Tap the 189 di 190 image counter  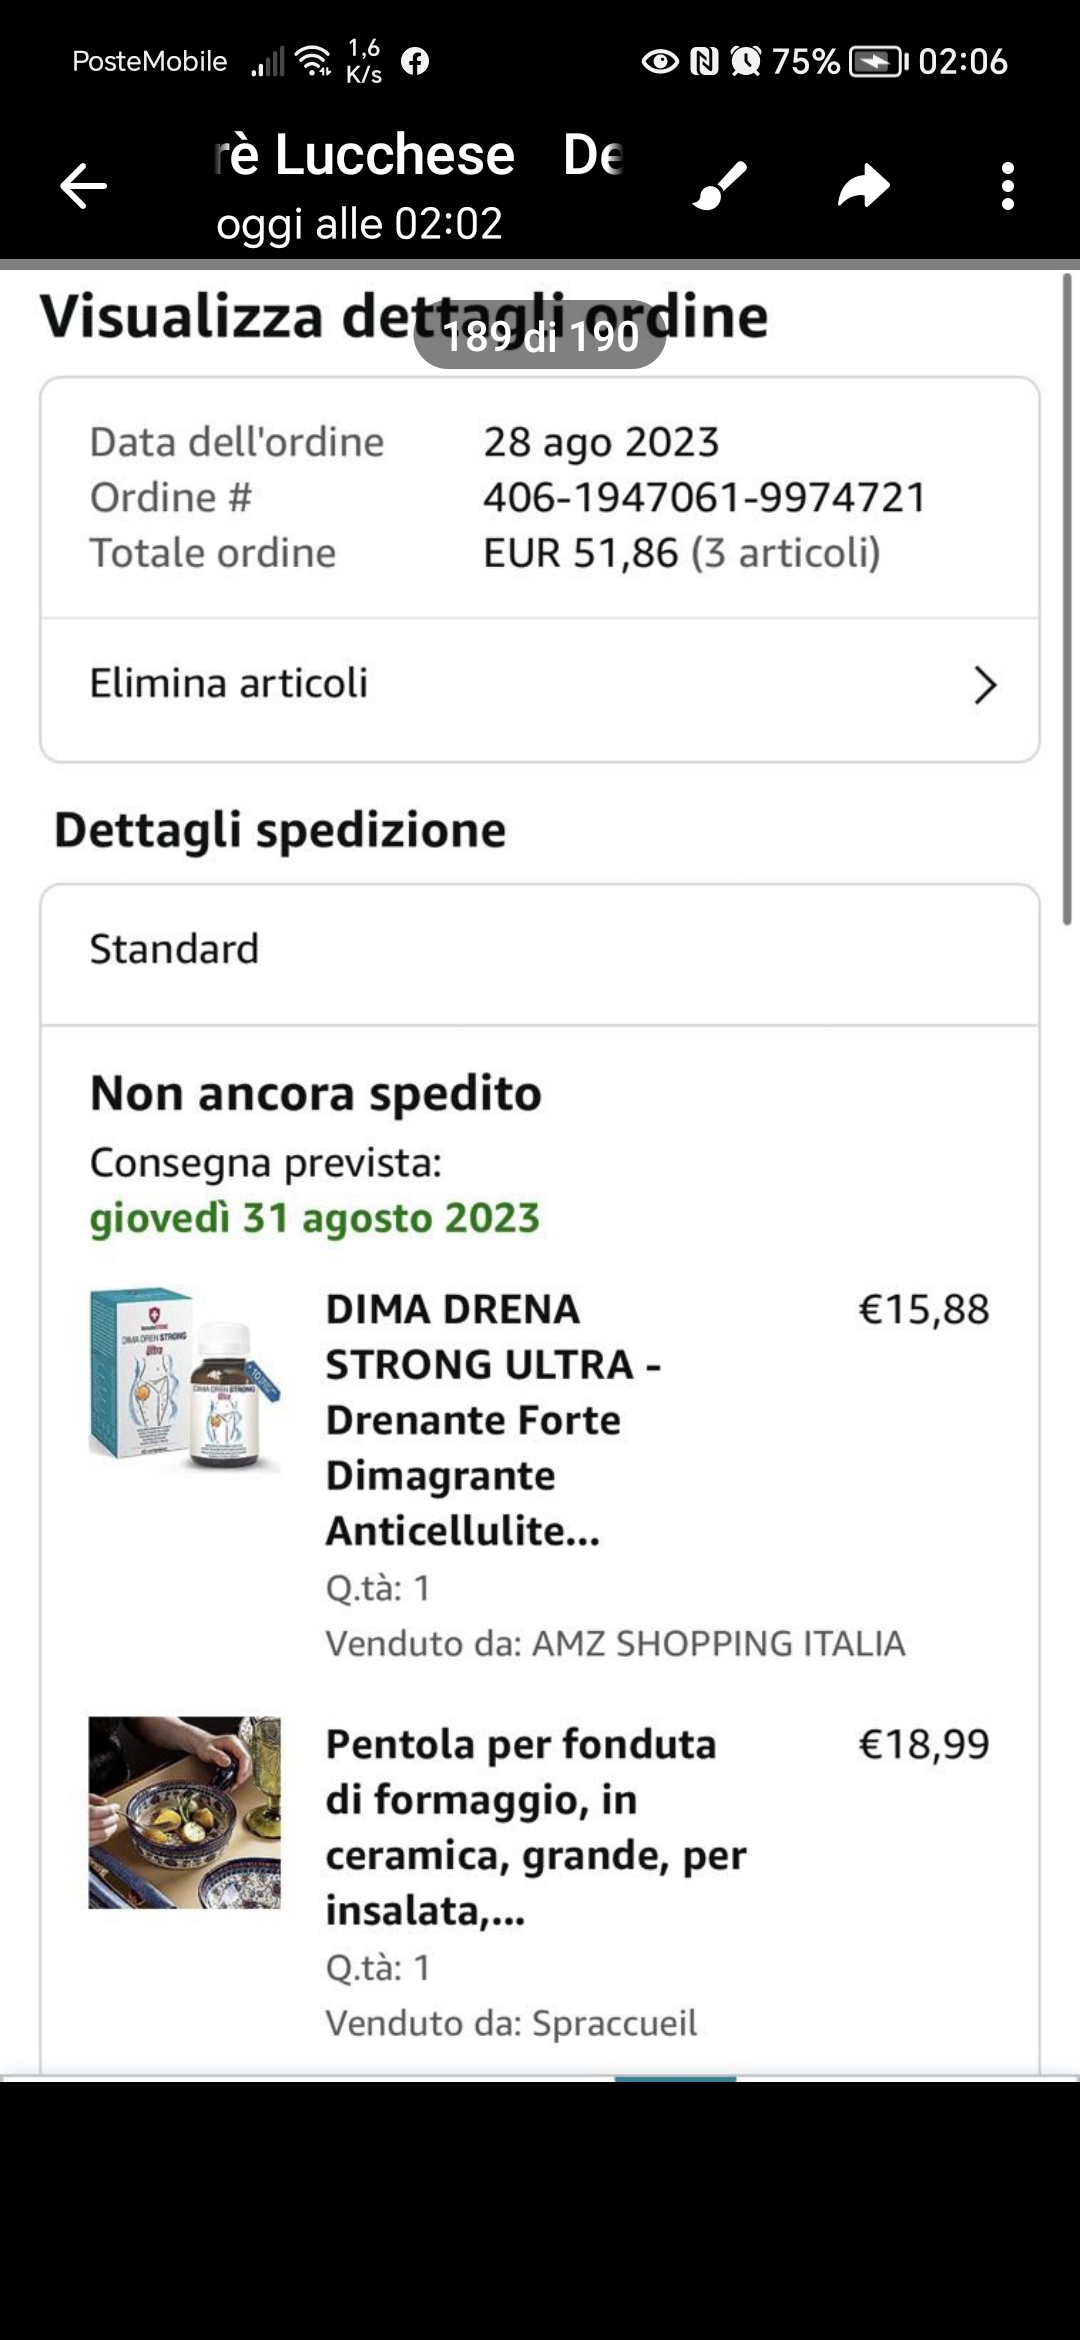tap(540, 336)
